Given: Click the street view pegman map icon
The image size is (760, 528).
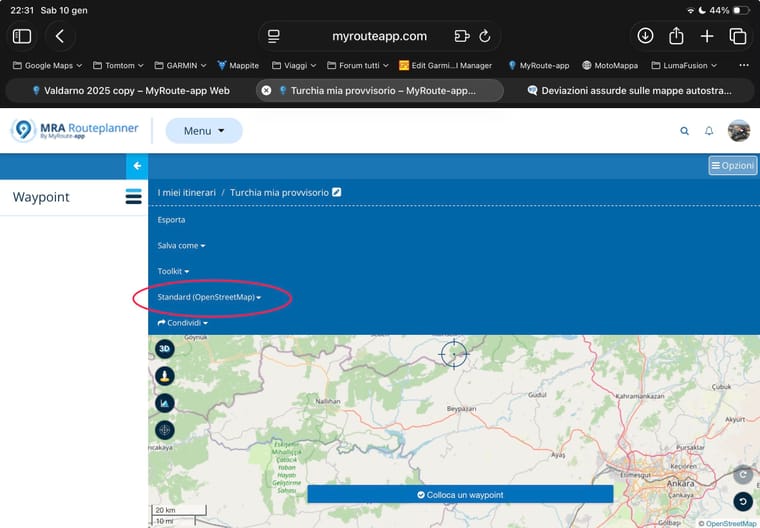Looking at the screenshot, I should 165,376.
